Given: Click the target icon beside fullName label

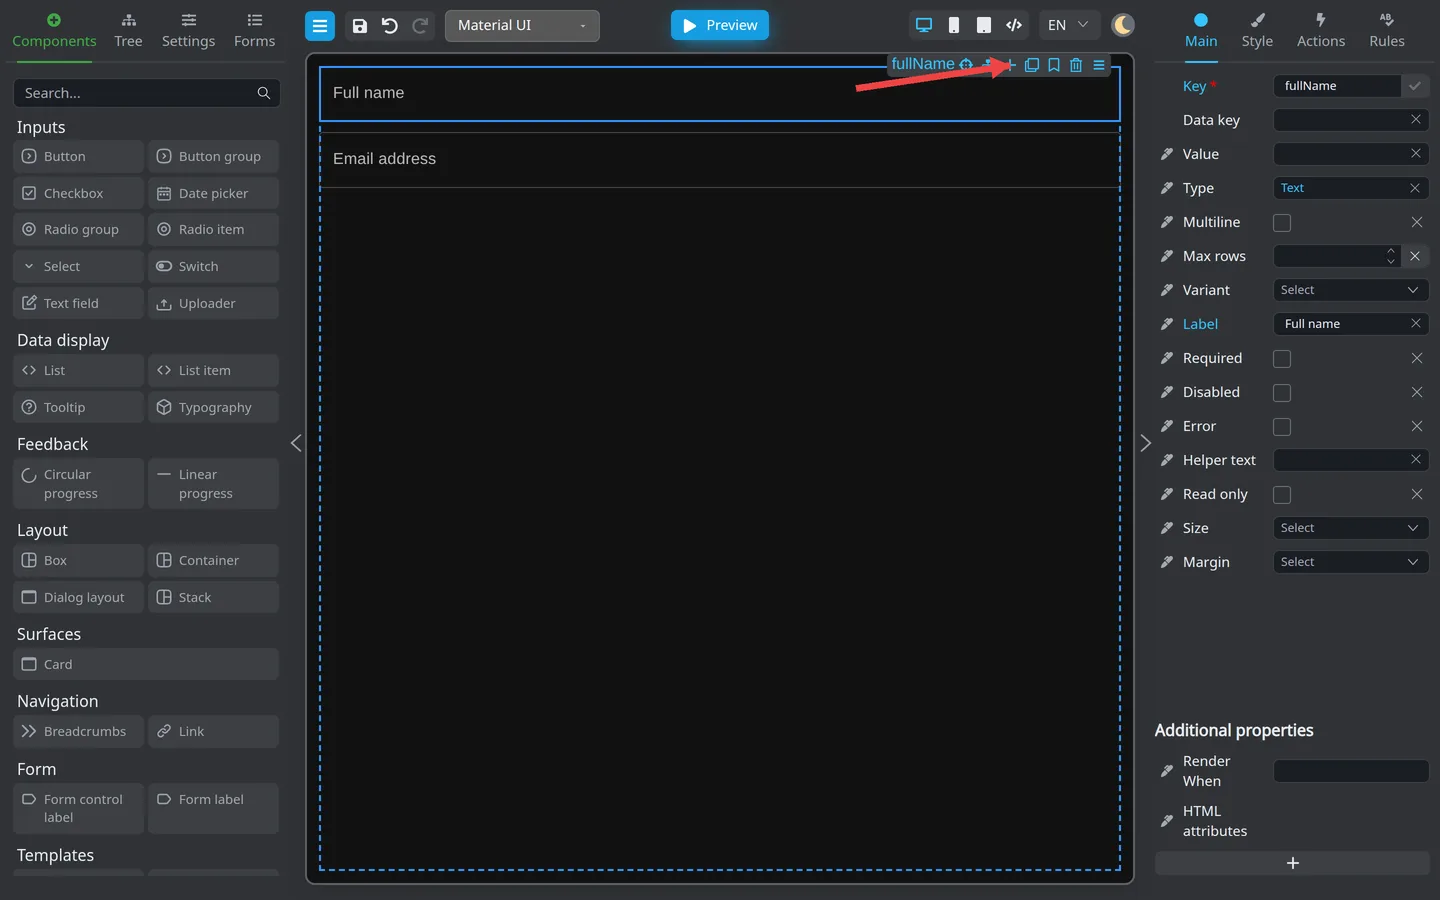Looking at the screenshot, I should click(x=966, y=65).
